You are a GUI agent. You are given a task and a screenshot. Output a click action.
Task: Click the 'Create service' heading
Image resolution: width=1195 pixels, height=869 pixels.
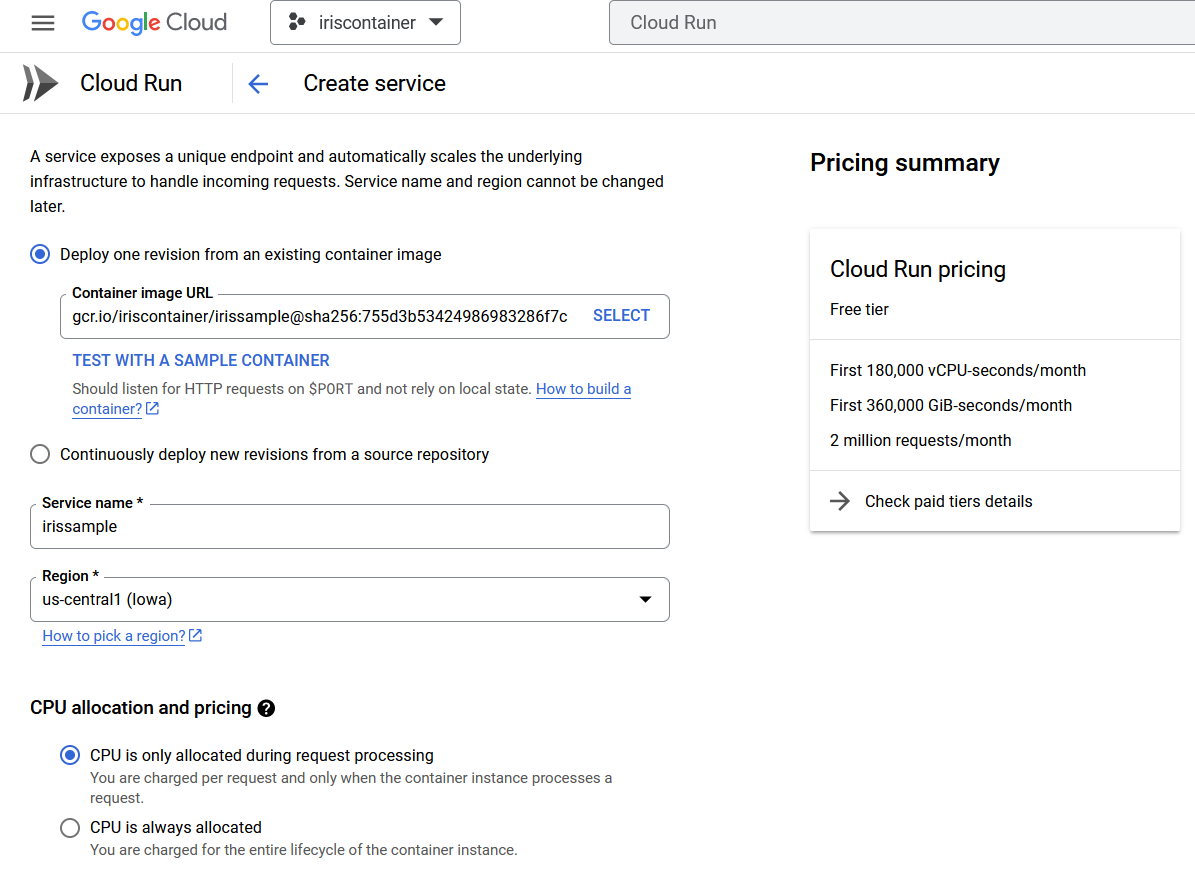point(374,83)
